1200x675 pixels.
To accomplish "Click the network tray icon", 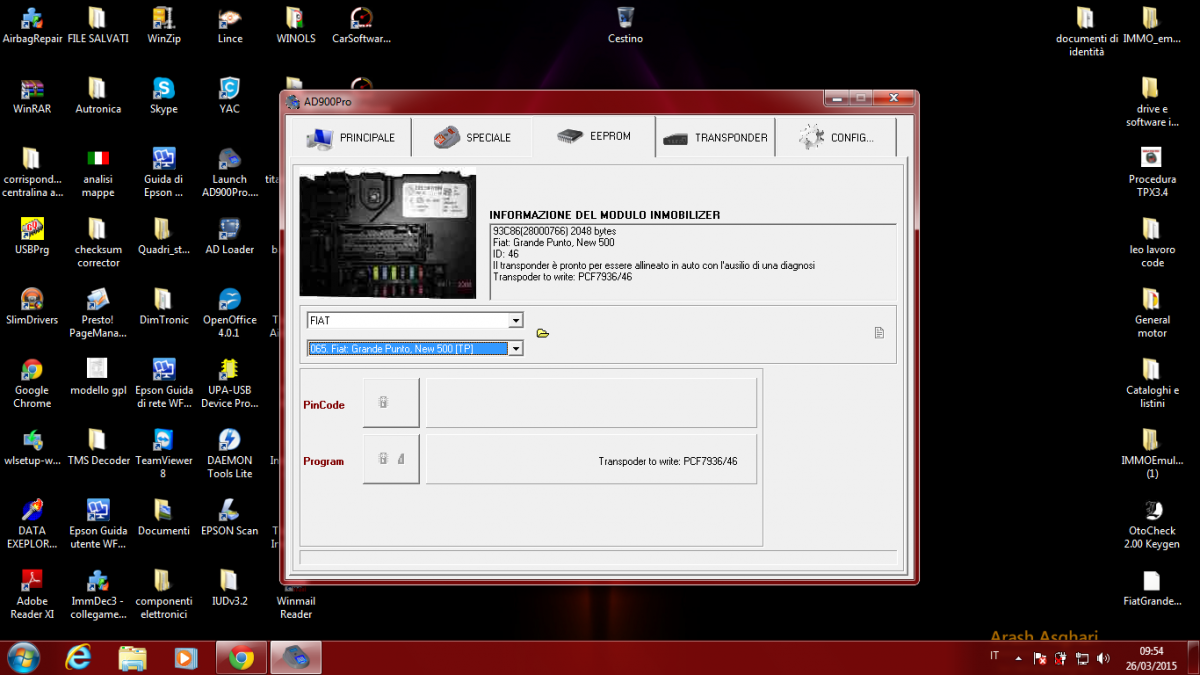I will point(1082,658).
